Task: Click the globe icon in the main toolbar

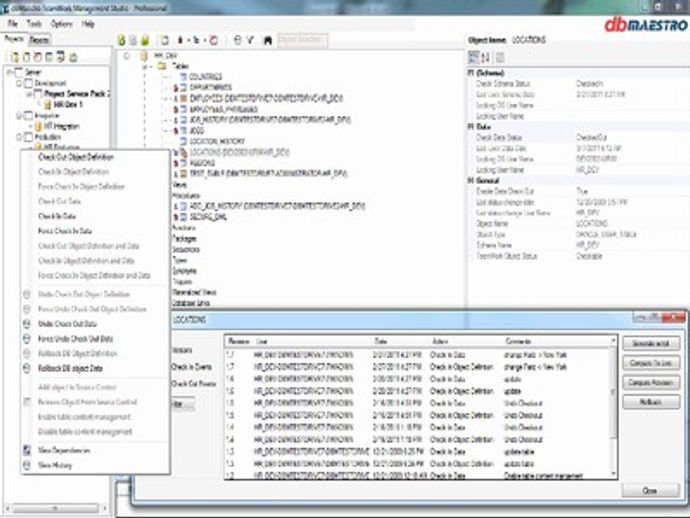Action: (x=238, y=40)
